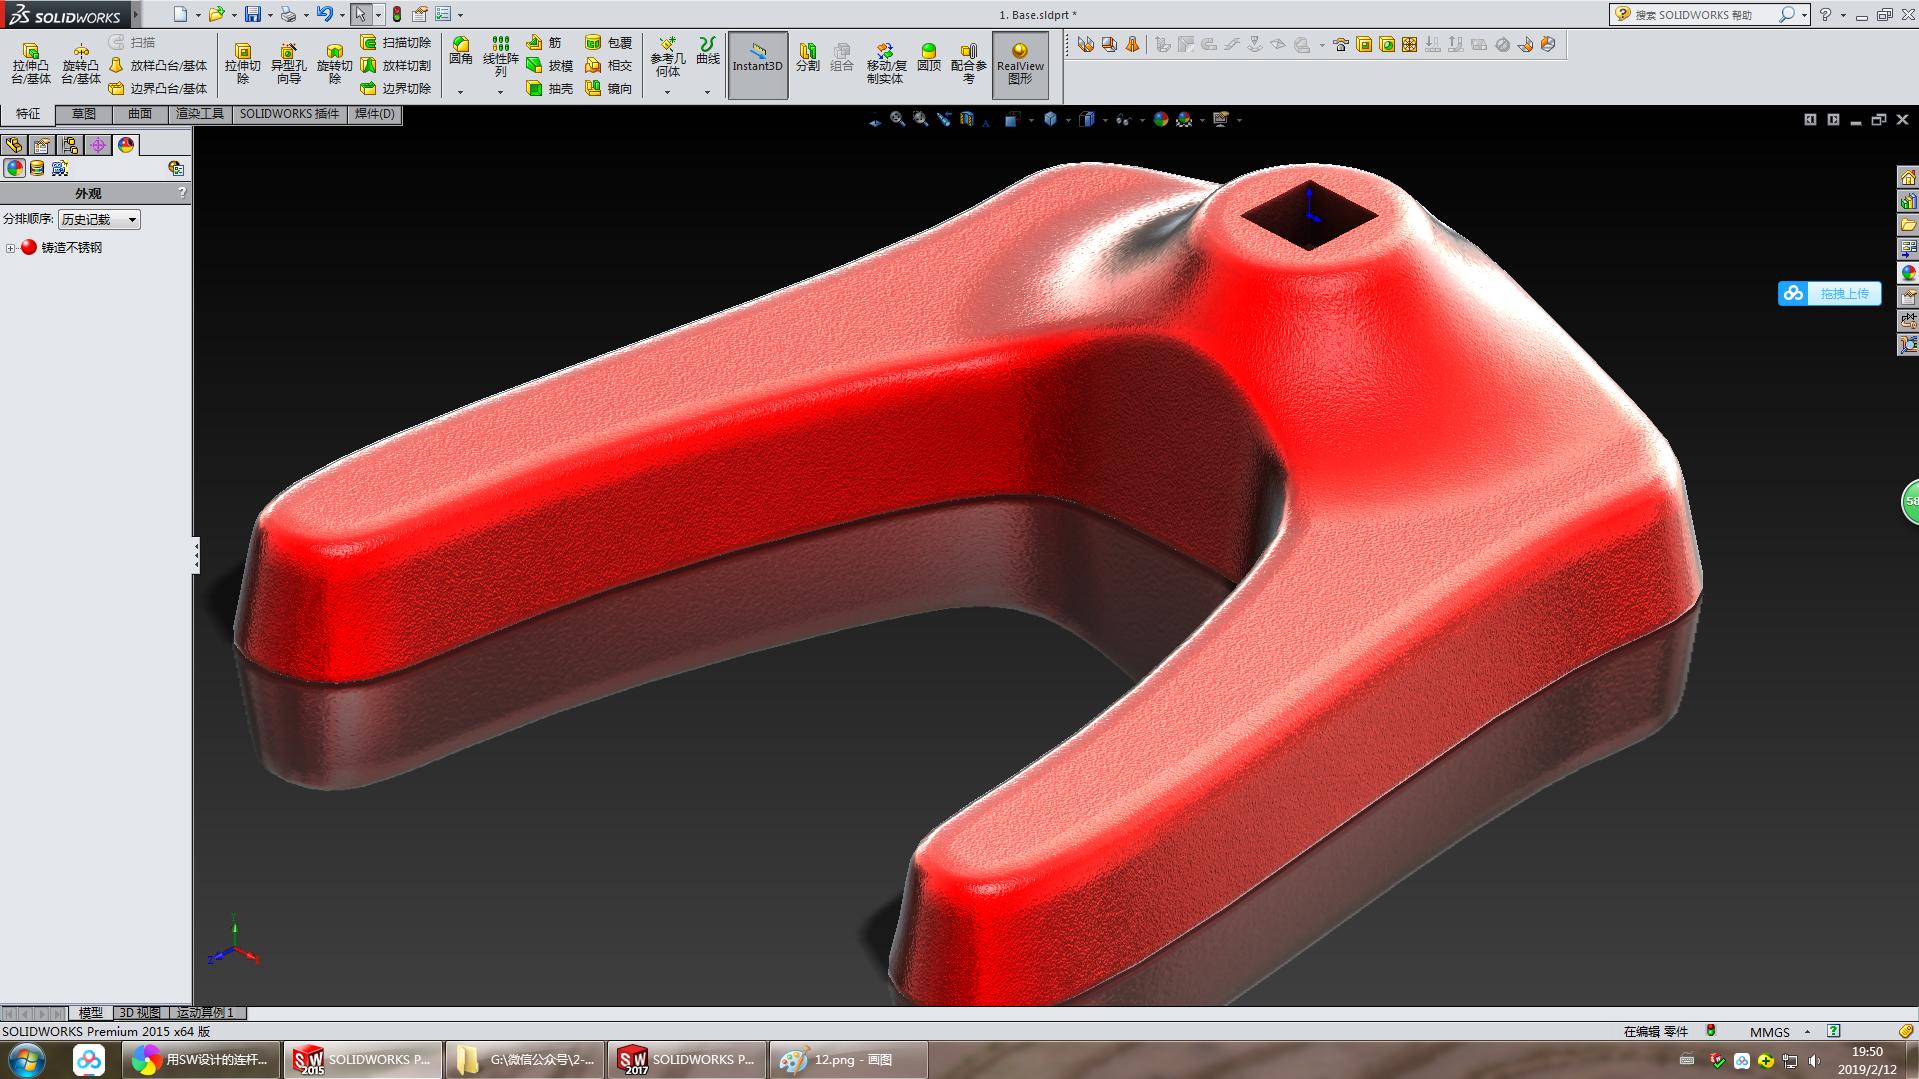Toggle Instant3D mode off
This screenshot has width=1919, height=1079.
coord(757,65)
